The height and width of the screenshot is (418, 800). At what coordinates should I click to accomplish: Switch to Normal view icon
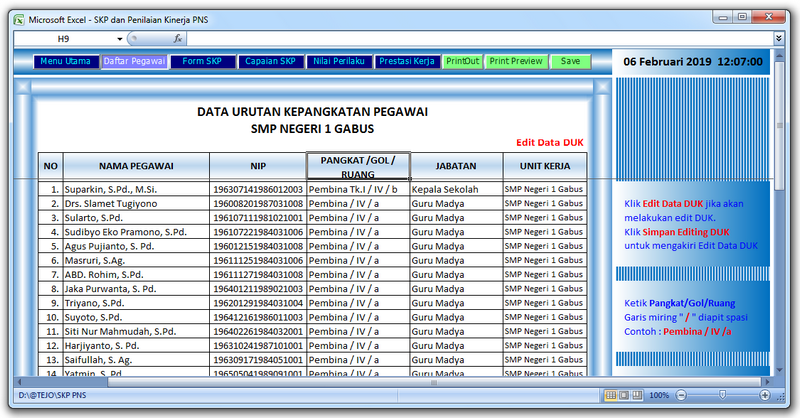pyautogui.click(x=611, y=396)
